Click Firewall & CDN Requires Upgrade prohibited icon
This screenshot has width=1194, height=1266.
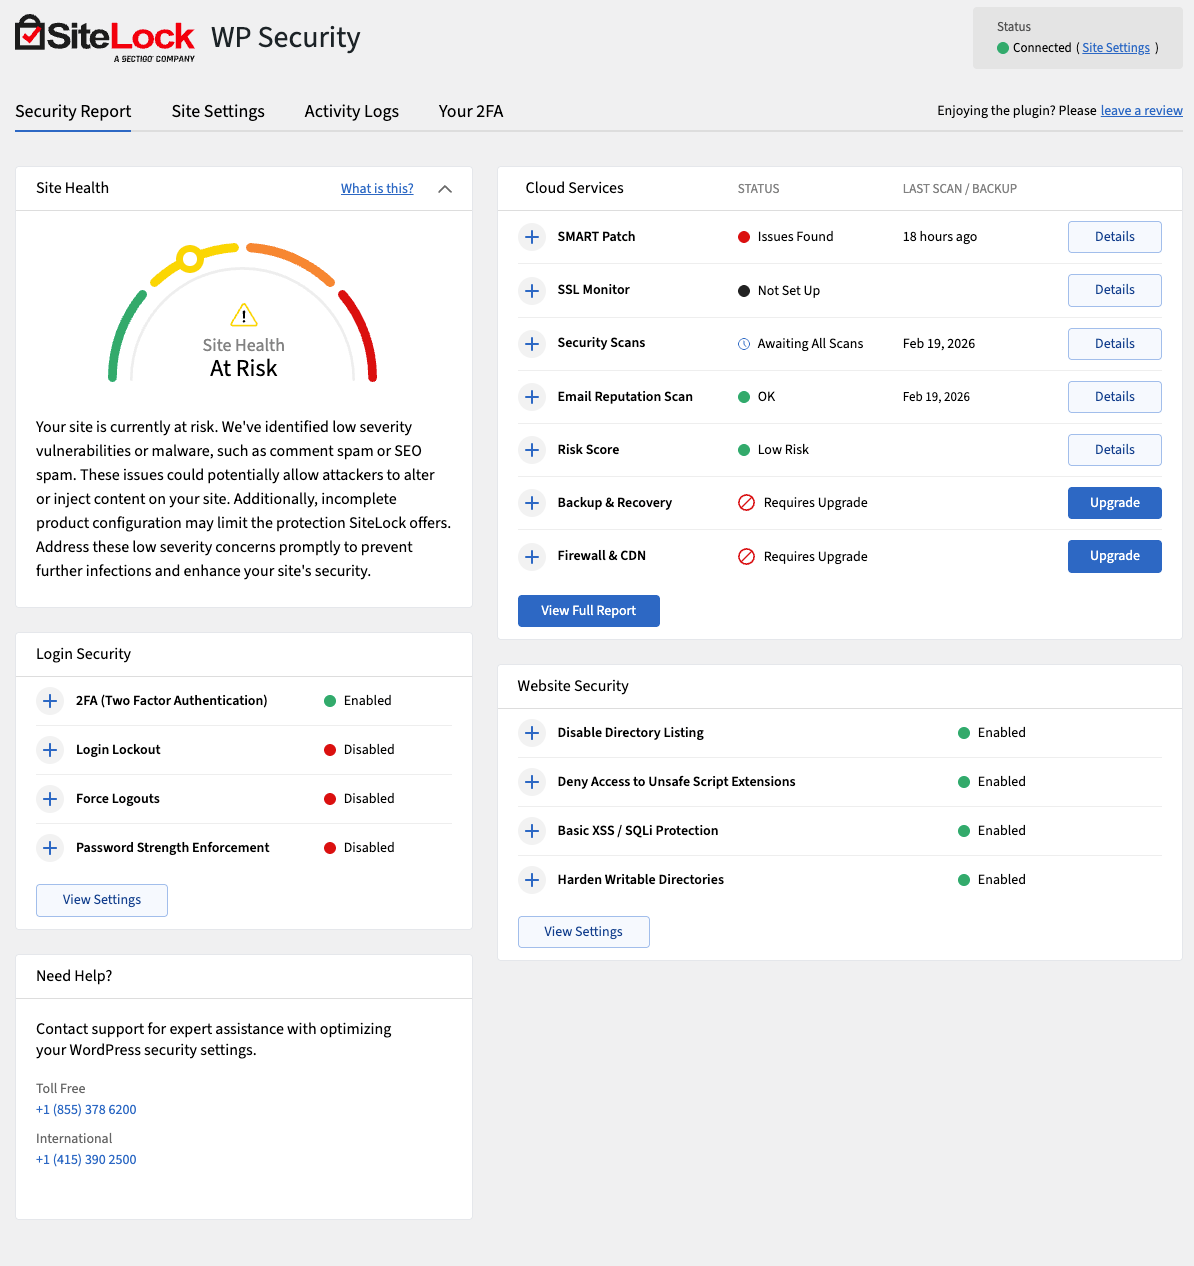click(746, 556)
